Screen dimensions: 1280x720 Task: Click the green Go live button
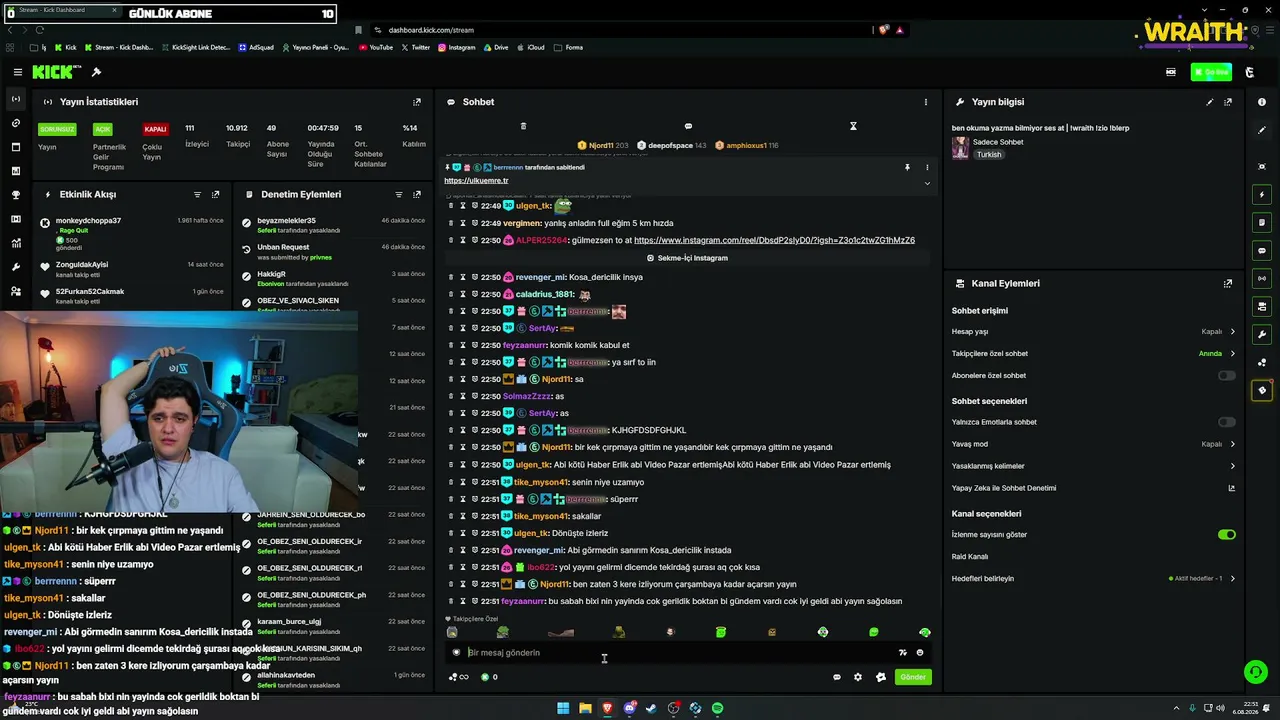tap(1211, 72)
